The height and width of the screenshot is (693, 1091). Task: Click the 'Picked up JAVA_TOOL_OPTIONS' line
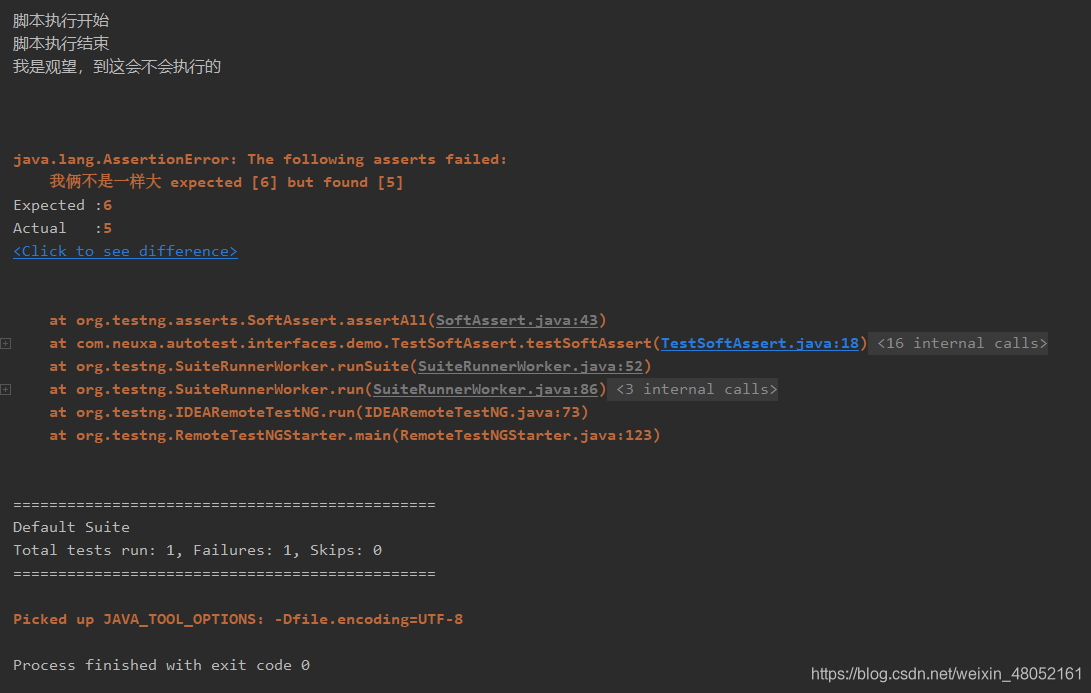(238, 619)
